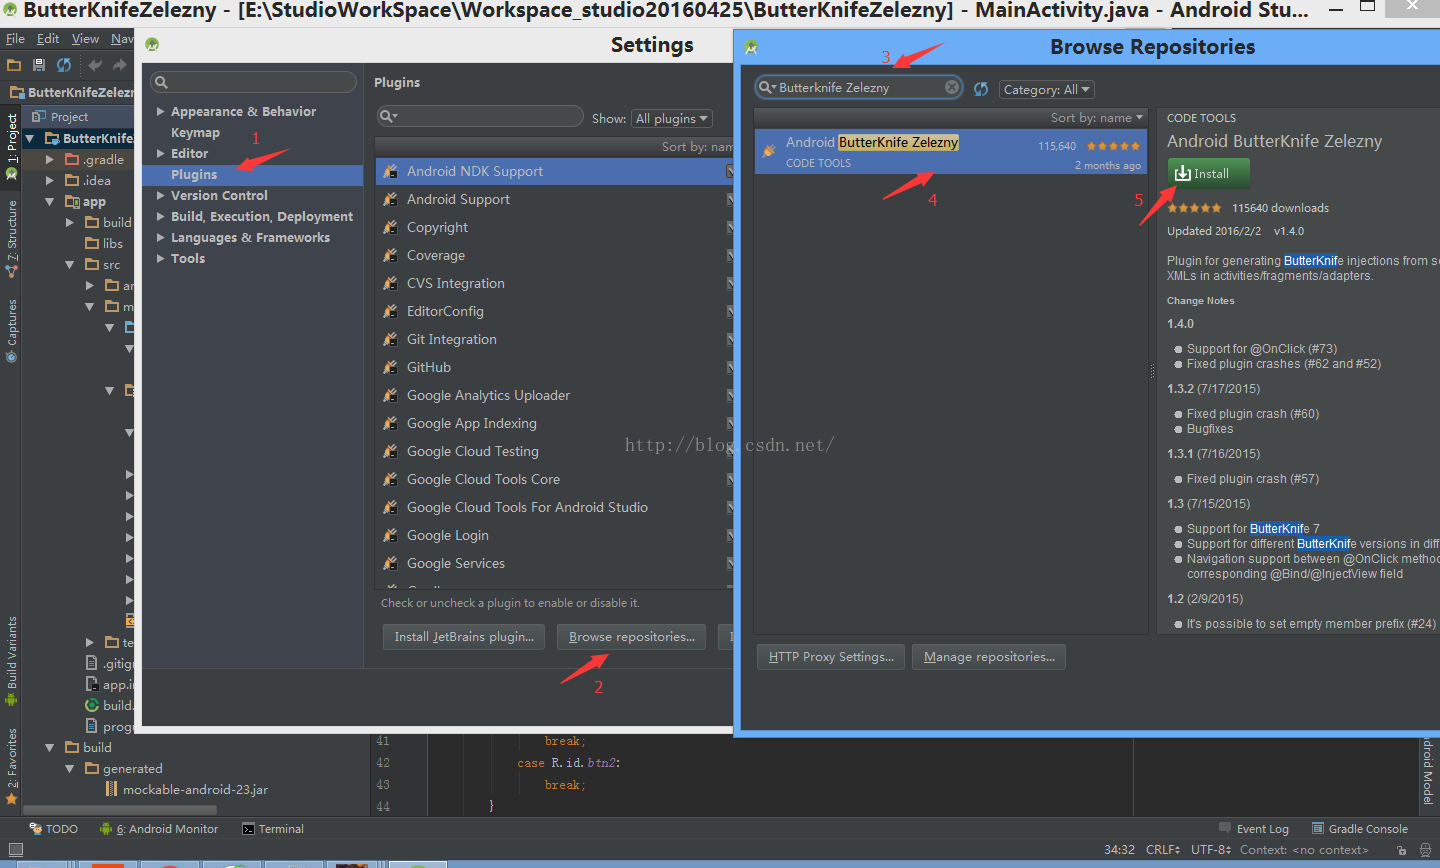Click the GitHub plugin icon

pyautogui.click(x=391, y=368)
